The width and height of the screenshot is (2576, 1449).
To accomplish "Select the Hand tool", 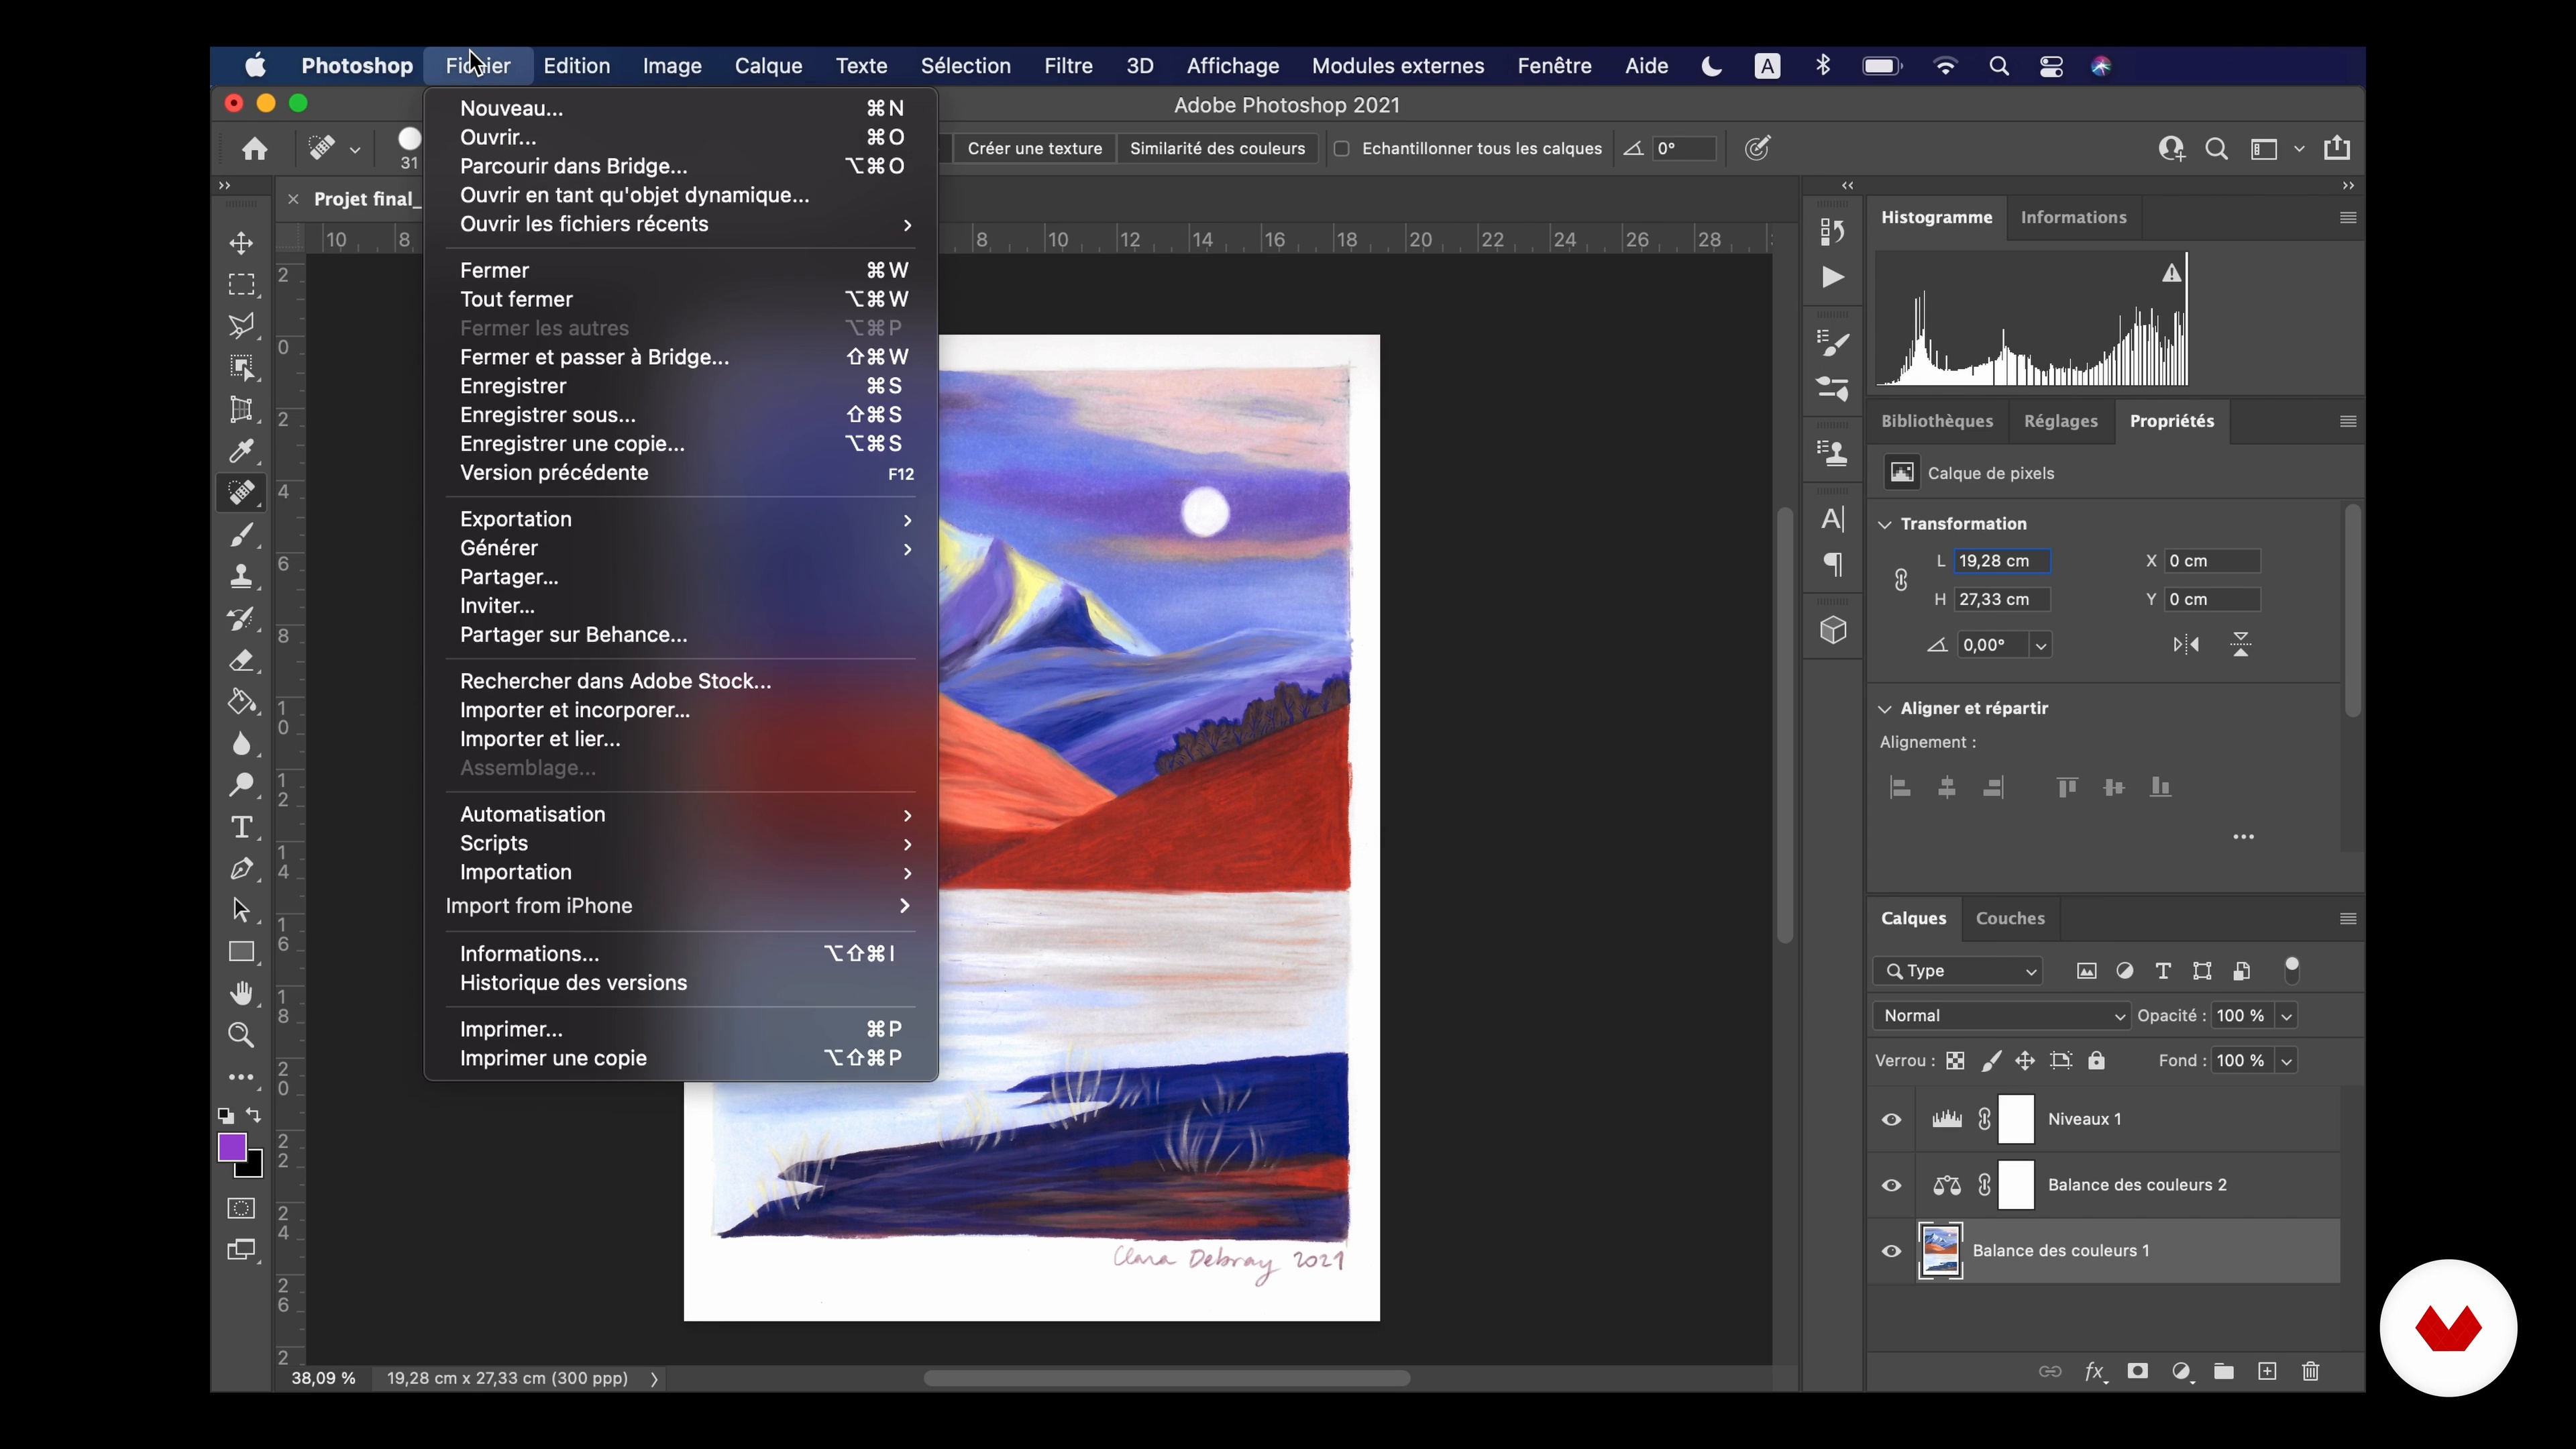I will coord(241,993).
